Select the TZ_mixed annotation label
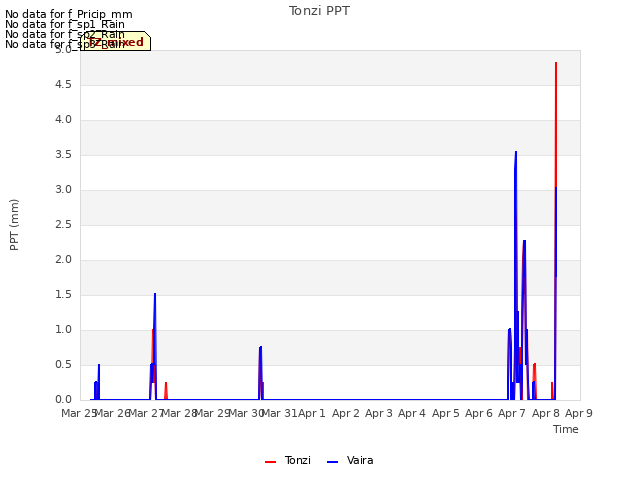Image resolution: width=640 pixels, height=480 pixels. click(x=116, y=41)
